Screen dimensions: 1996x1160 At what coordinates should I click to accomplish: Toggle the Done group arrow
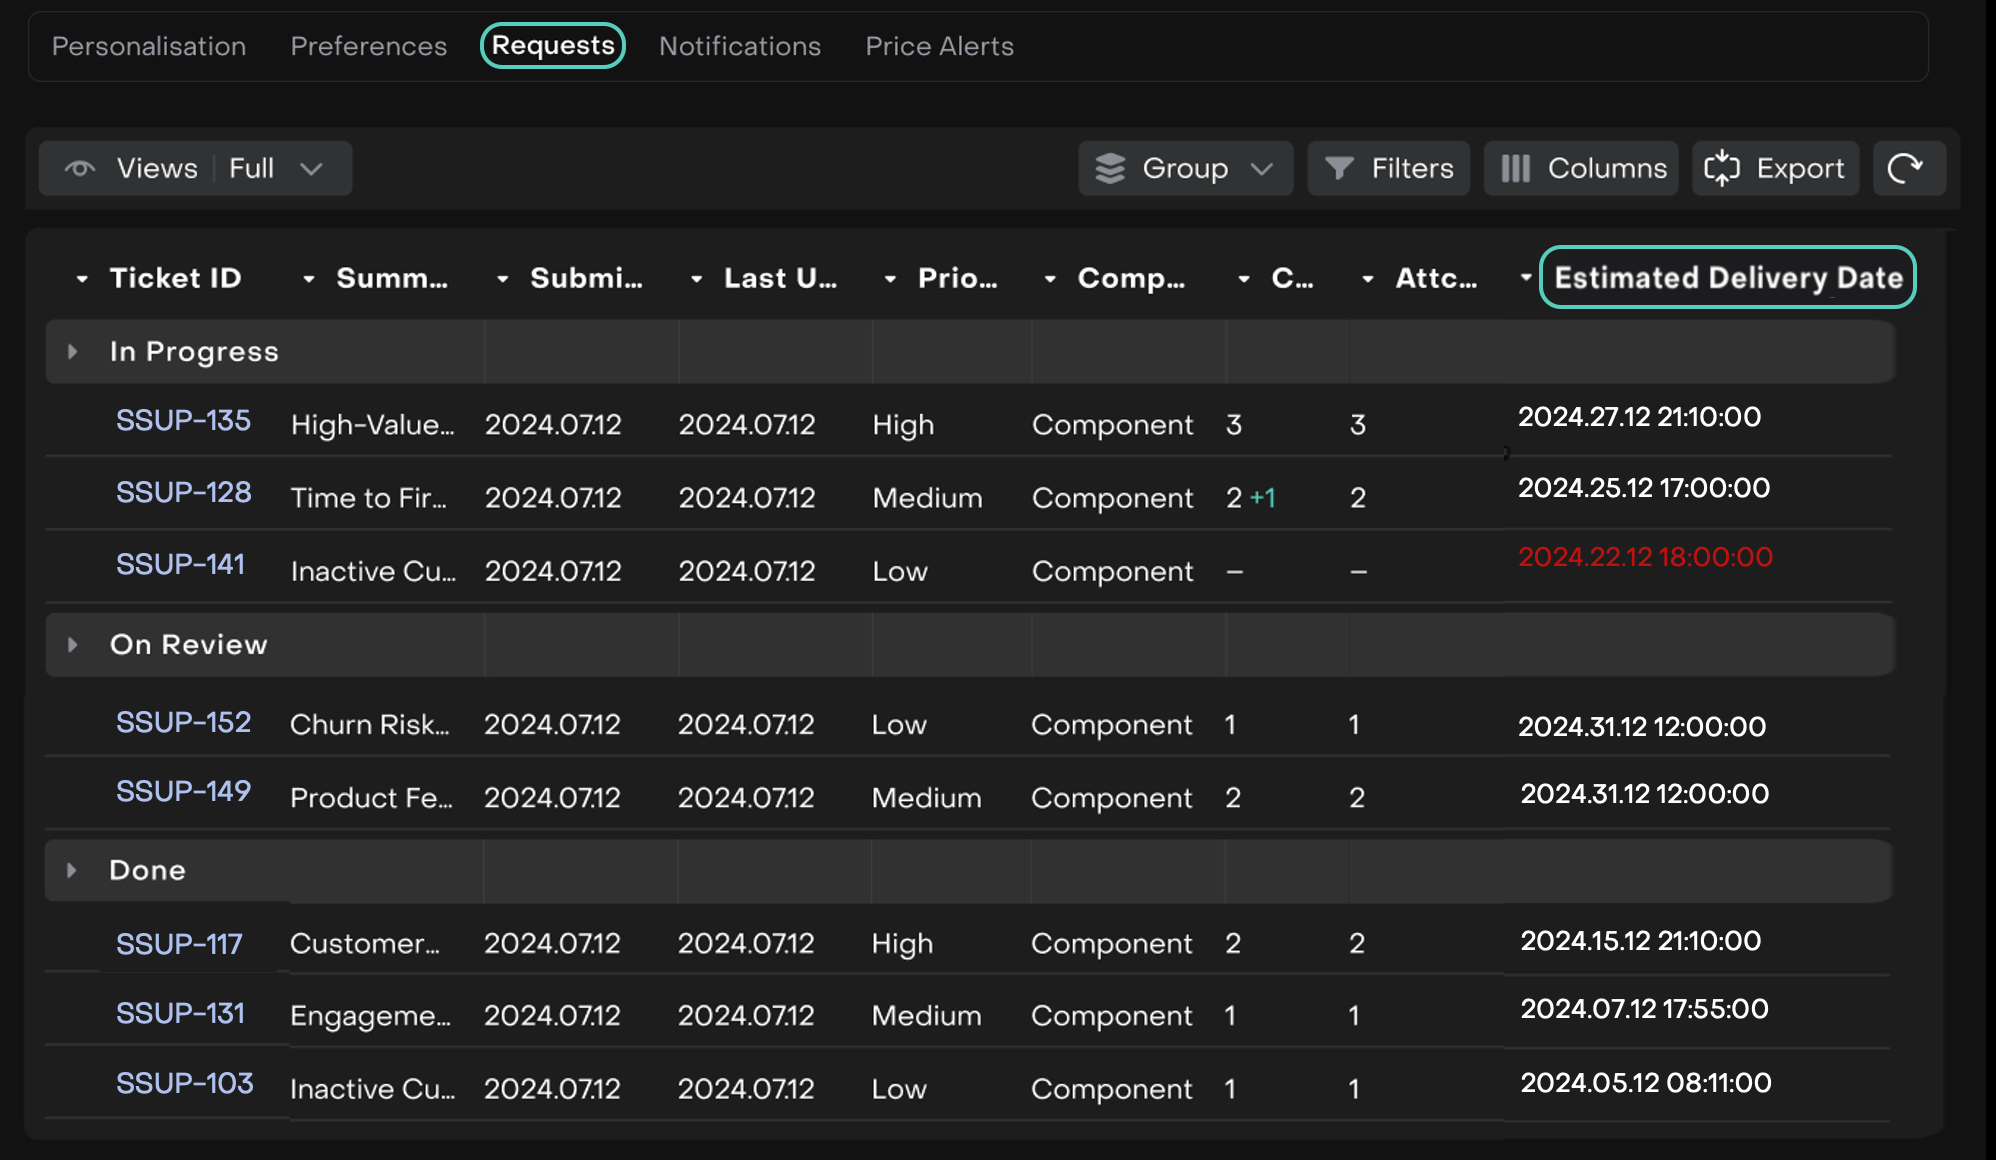click(x=72, y=871)
